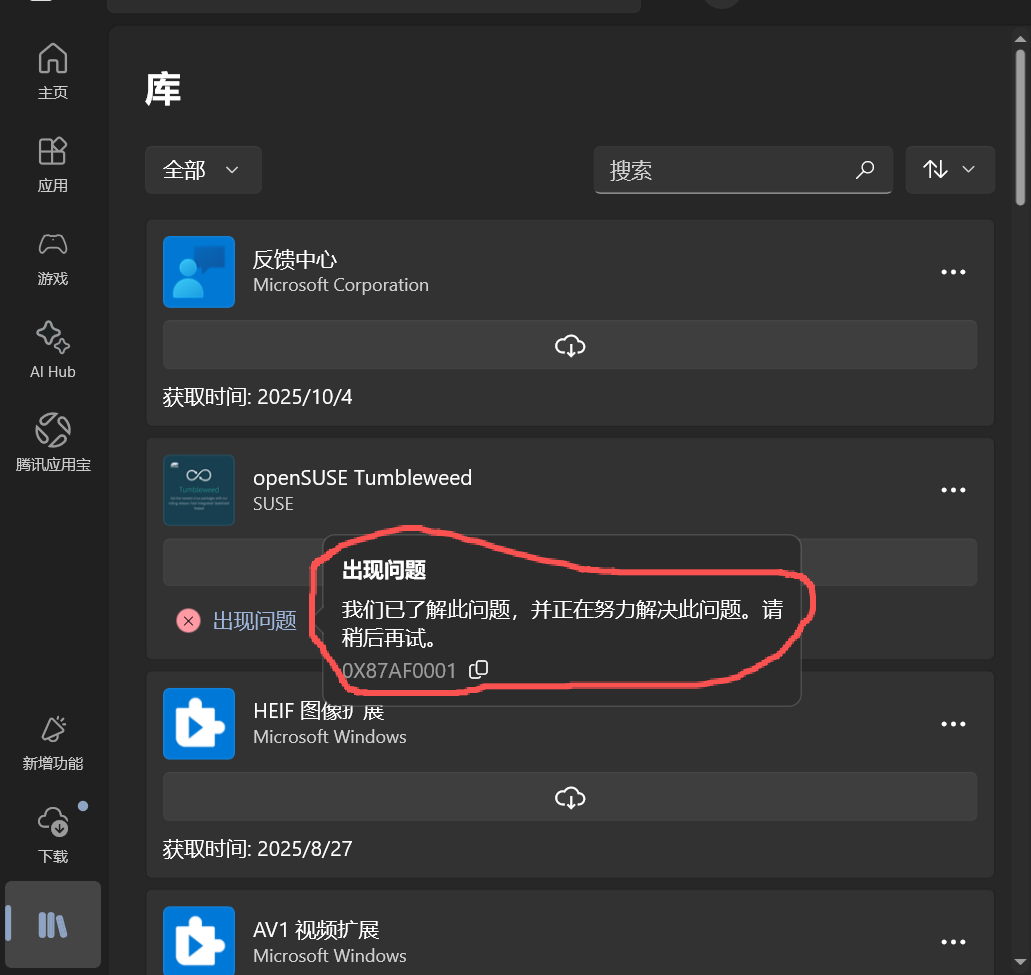Download 反馈中心 via cloud button

click(x=569, y=345)
